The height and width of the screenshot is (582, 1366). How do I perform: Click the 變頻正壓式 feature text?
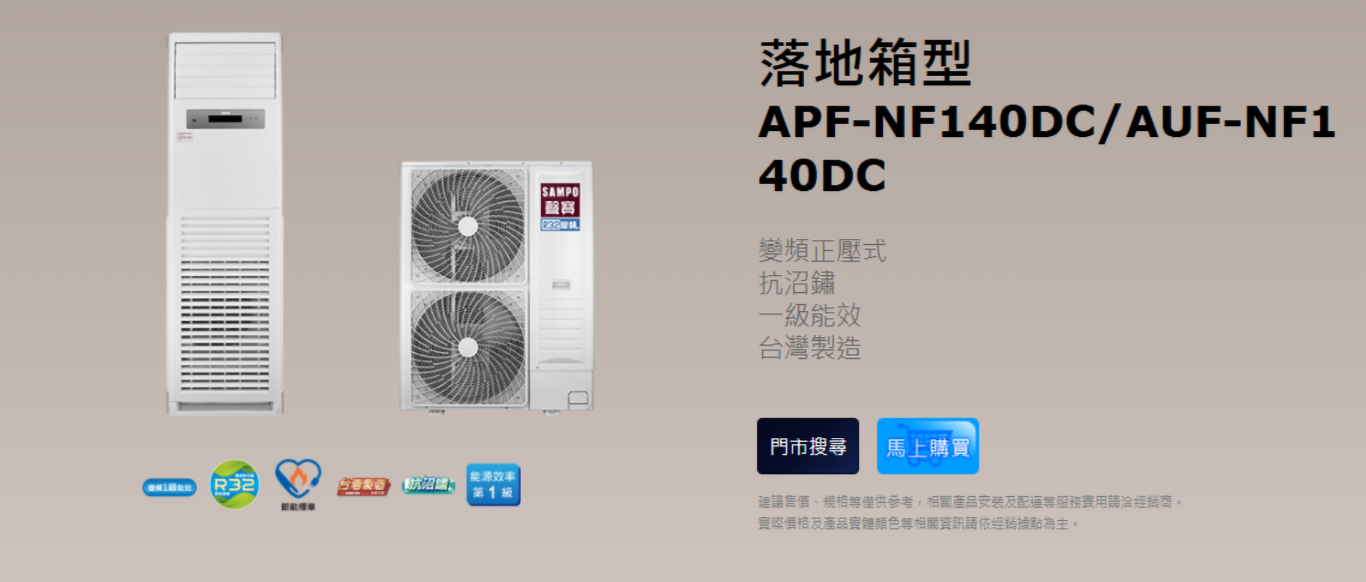click(x=822, y=251)
